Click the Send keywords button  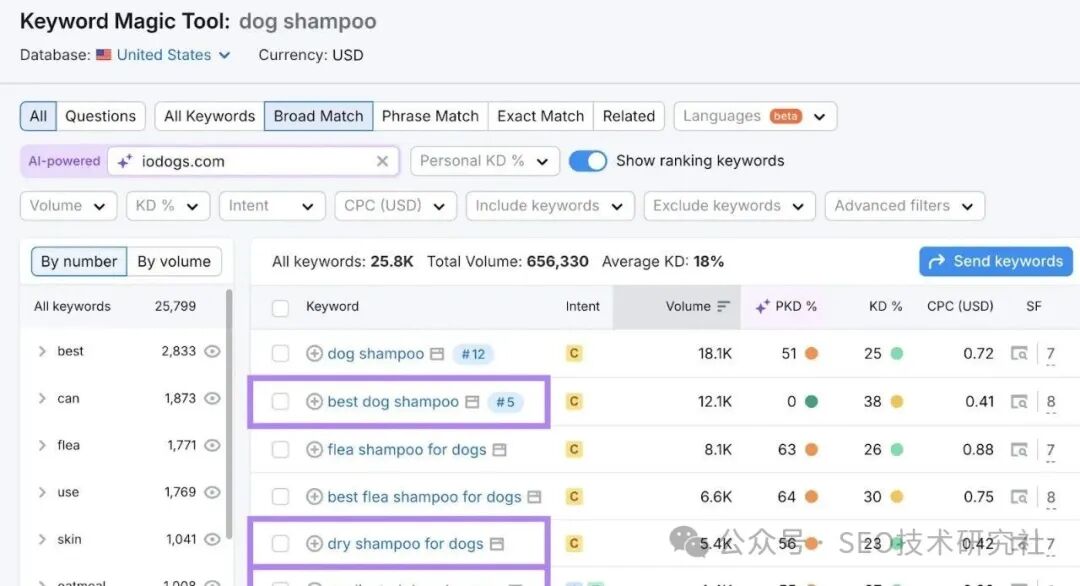[x=995, y=262]
